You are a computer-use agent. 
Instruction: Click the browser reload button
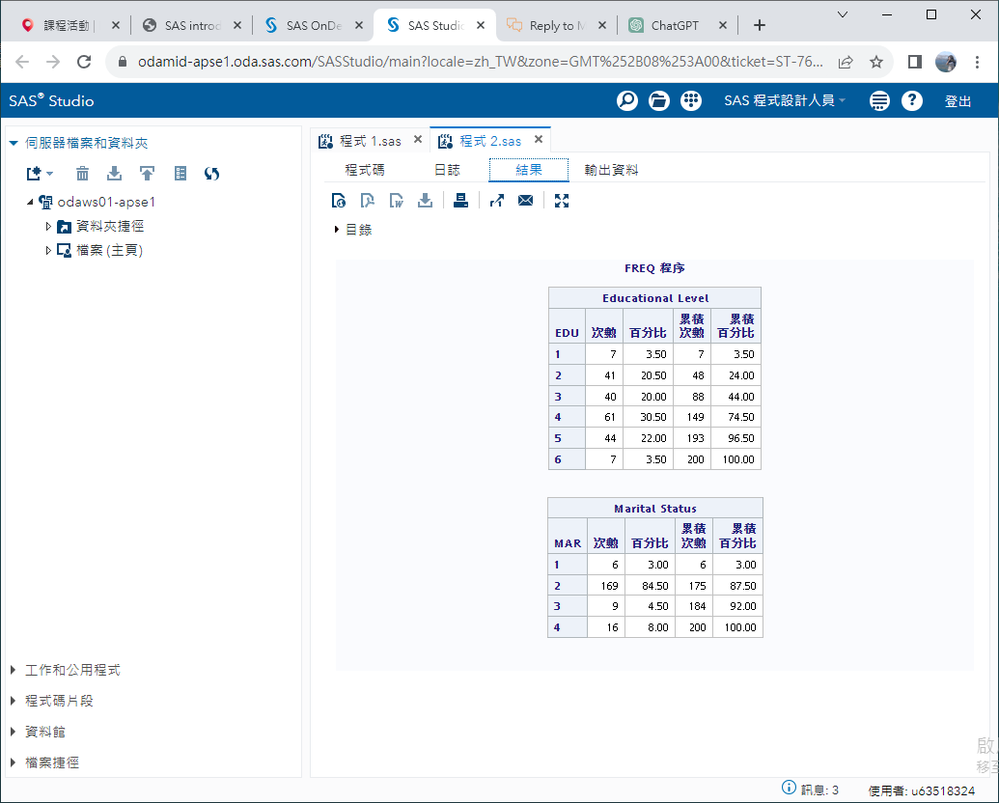pos(83,62)
